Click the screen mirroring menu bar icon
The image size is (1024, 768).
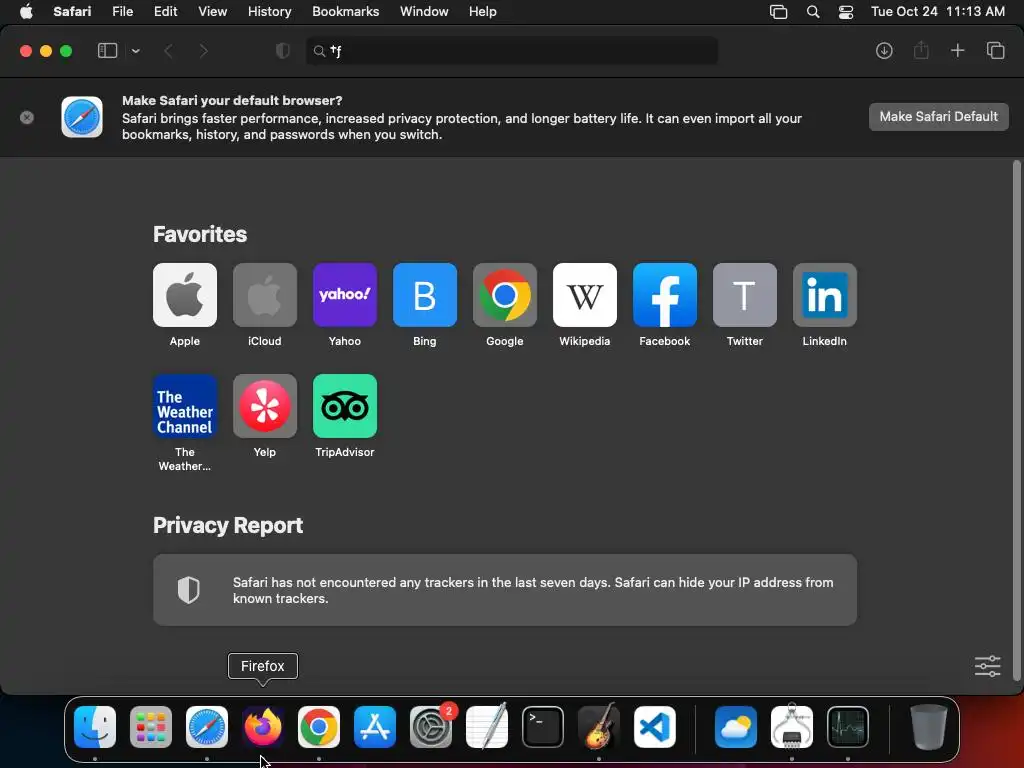click(778, 12)
